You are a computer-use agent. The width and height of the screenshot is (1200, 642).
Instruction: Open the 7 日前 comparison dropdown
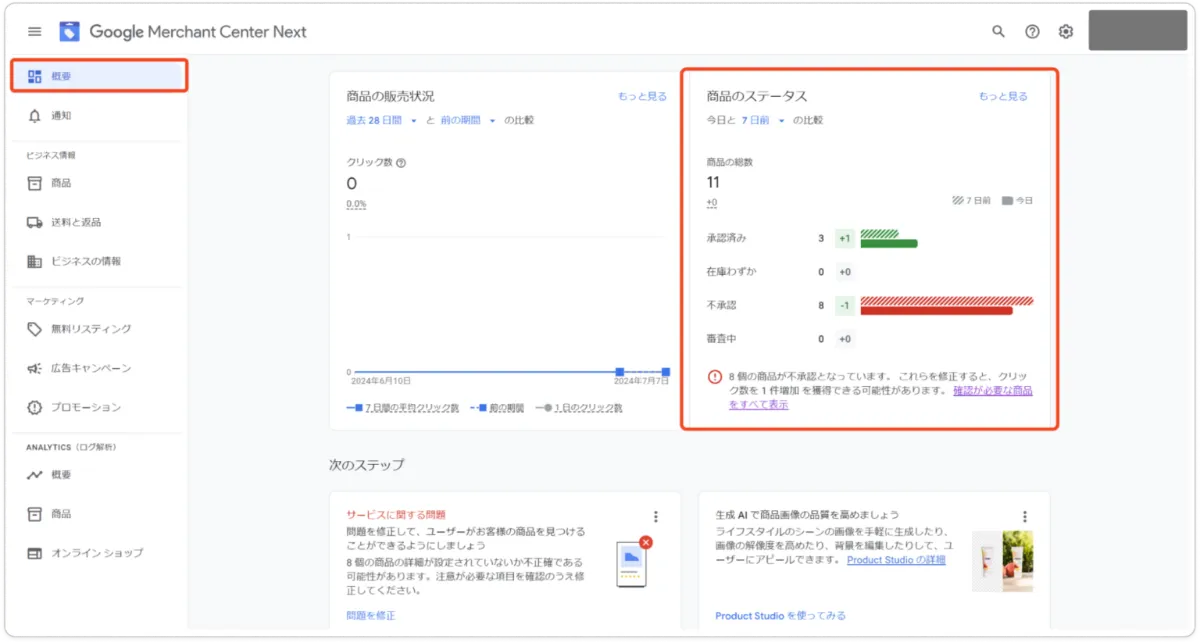(x=763, y=120)
